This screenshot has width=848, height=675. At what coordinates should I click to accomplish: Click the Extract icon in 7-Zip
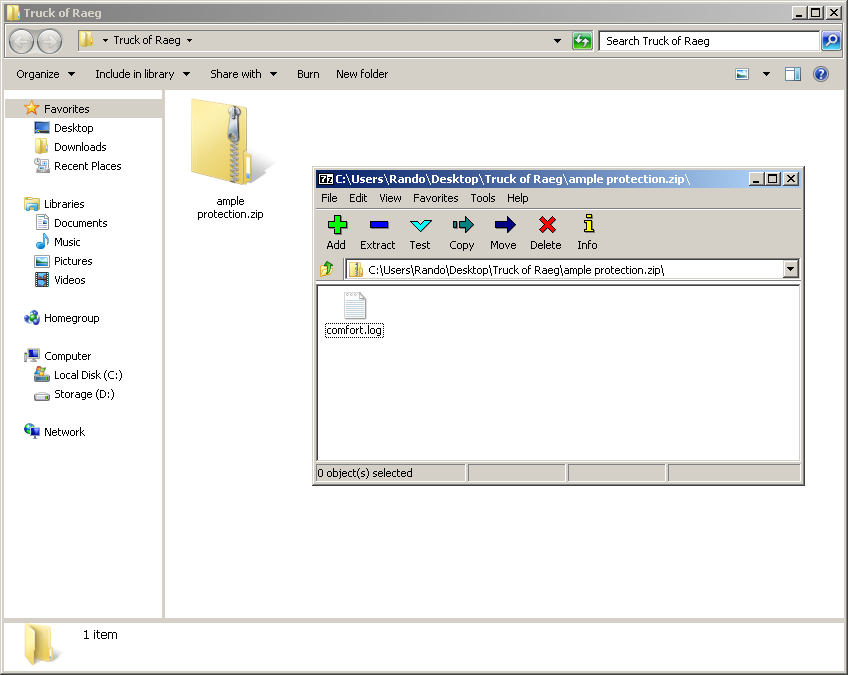click(378, 232)
